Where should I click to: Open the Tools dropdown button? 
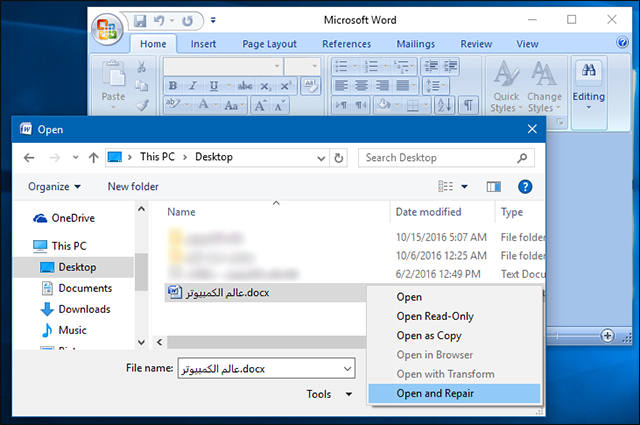pos(330,394)
